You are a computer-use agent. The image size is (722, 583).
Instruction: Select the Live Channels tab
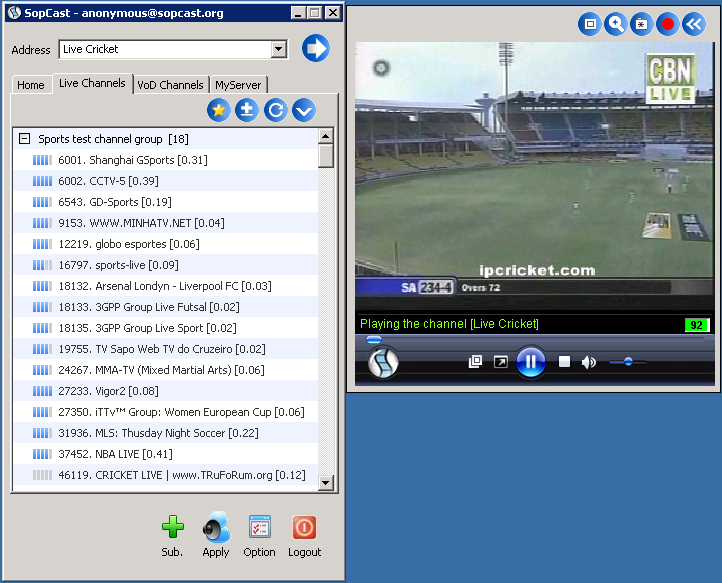tap(92, 83)
